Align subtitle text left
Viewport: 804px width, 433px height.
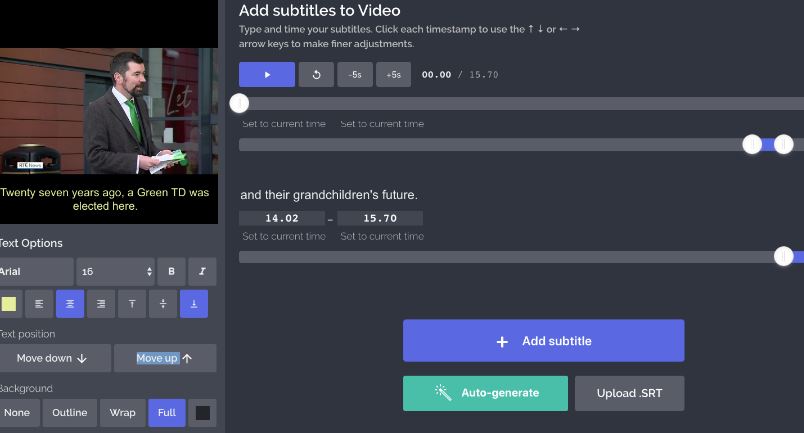tap(39, 304)
